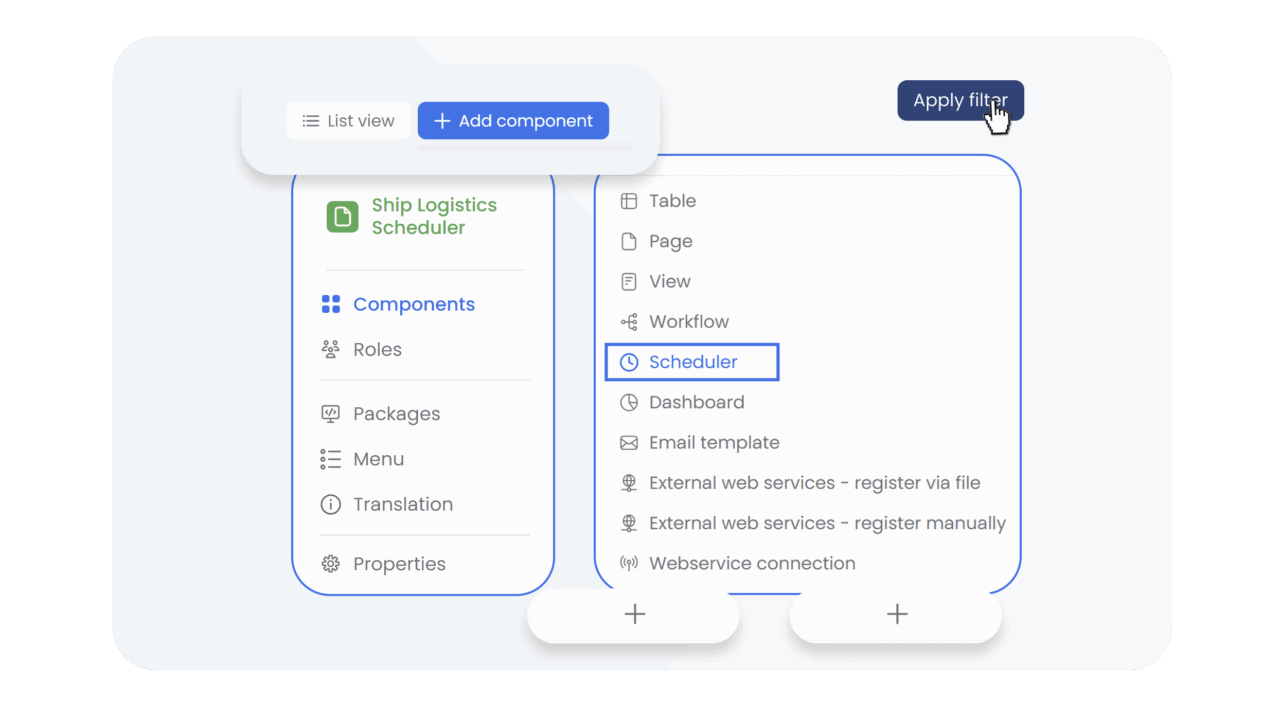
Task: Select the Page component entry
Action: point(670,241)
